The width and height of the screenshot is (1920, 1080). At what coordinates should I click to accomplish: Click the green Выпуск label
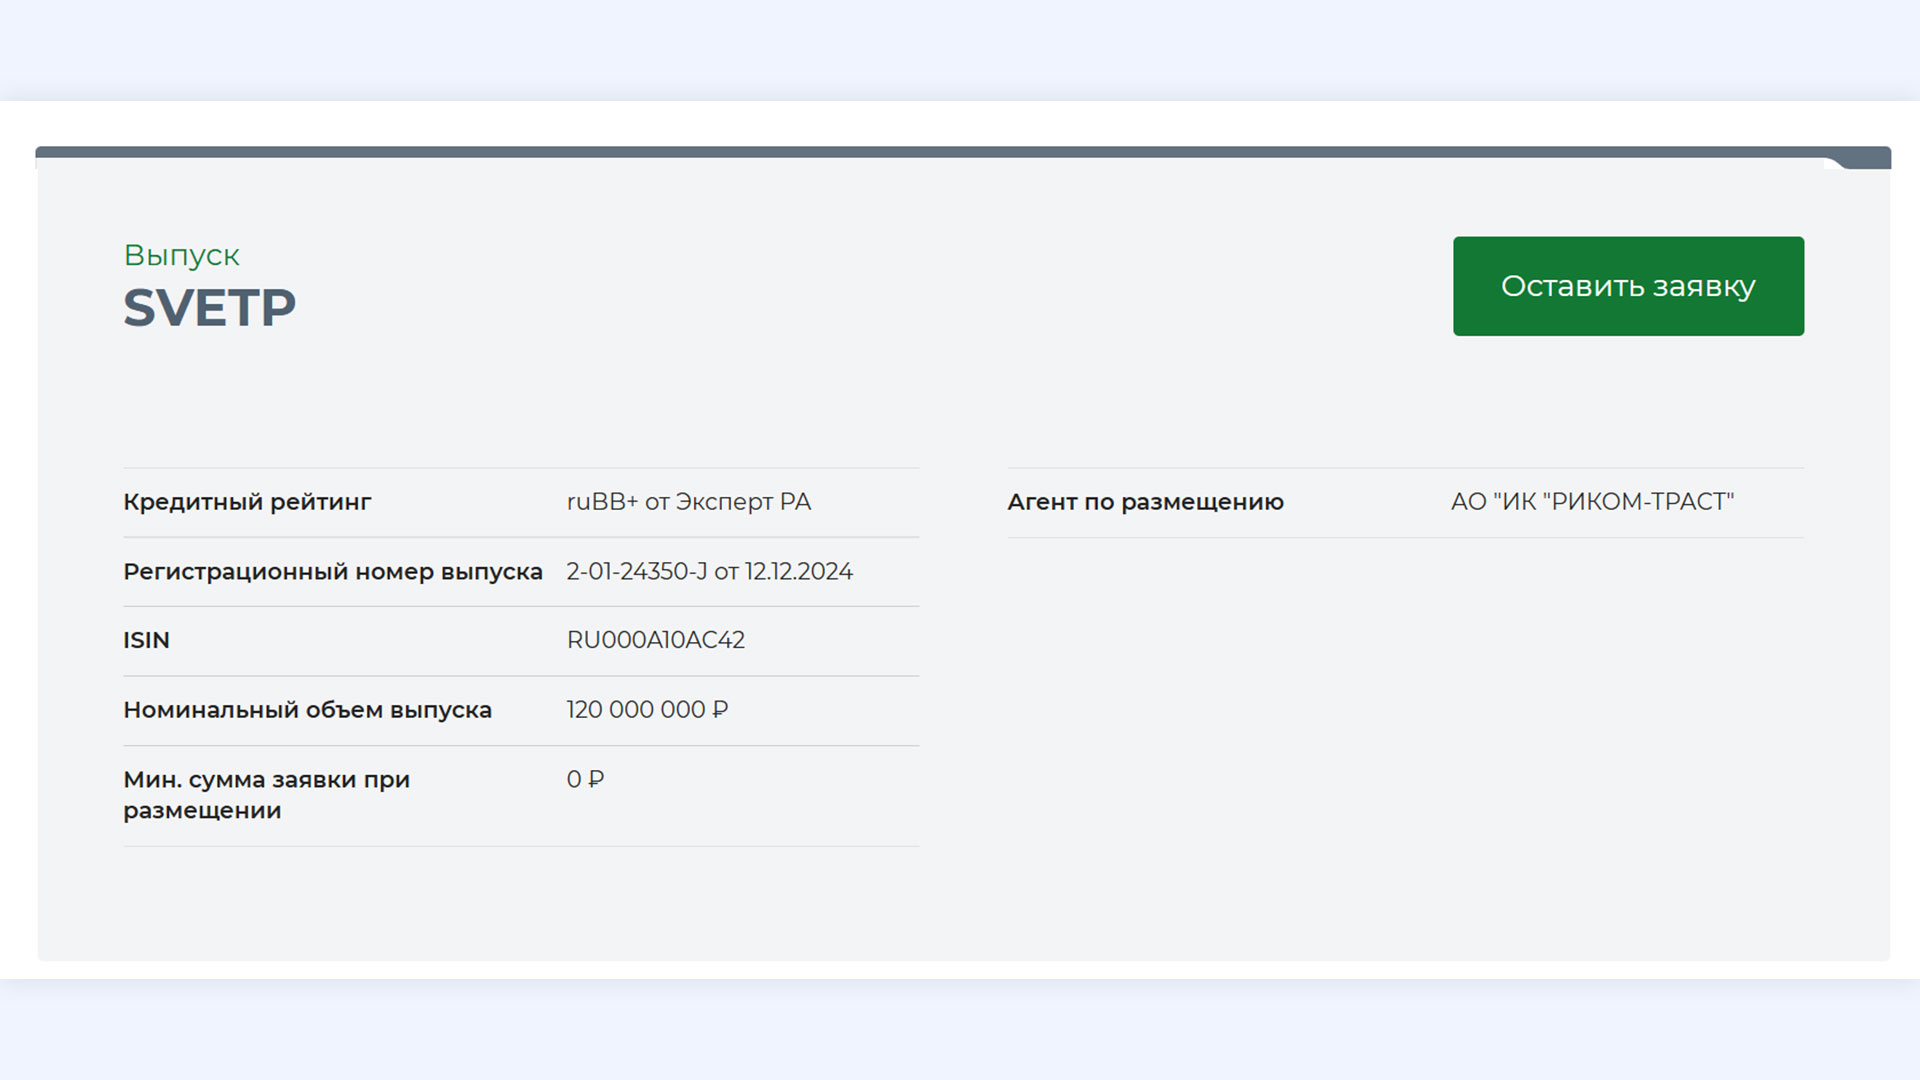click(x=181, y=255)
